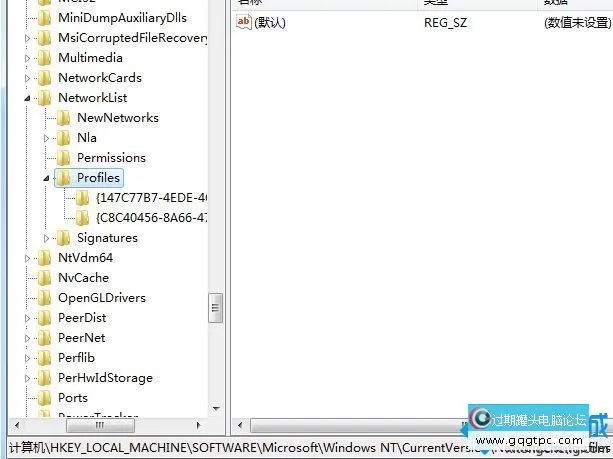Expand the Signatures subkey

(47, 238)
